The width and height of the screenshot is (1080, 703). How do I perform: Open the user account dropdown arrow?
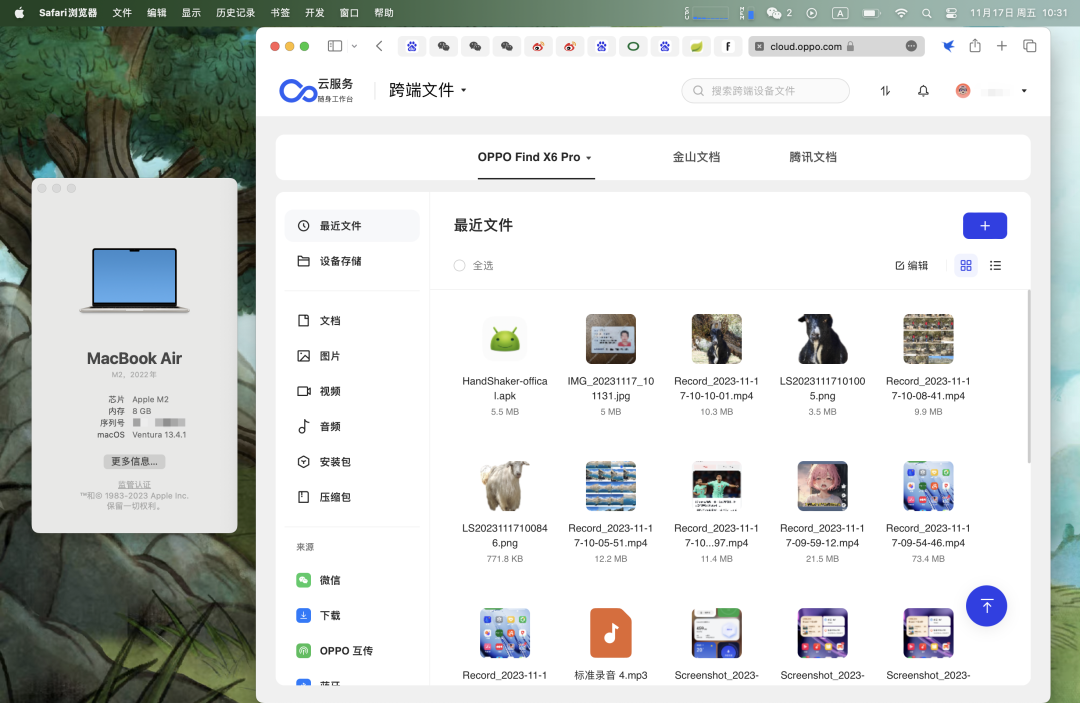coord(1024,91)
